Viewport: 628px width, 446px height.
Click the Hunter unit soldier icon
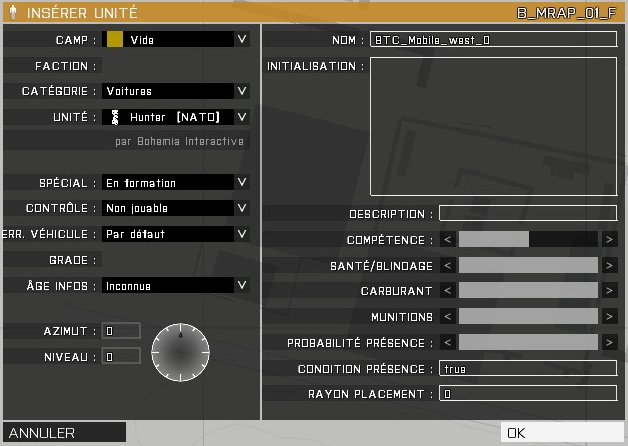[116, 117]
